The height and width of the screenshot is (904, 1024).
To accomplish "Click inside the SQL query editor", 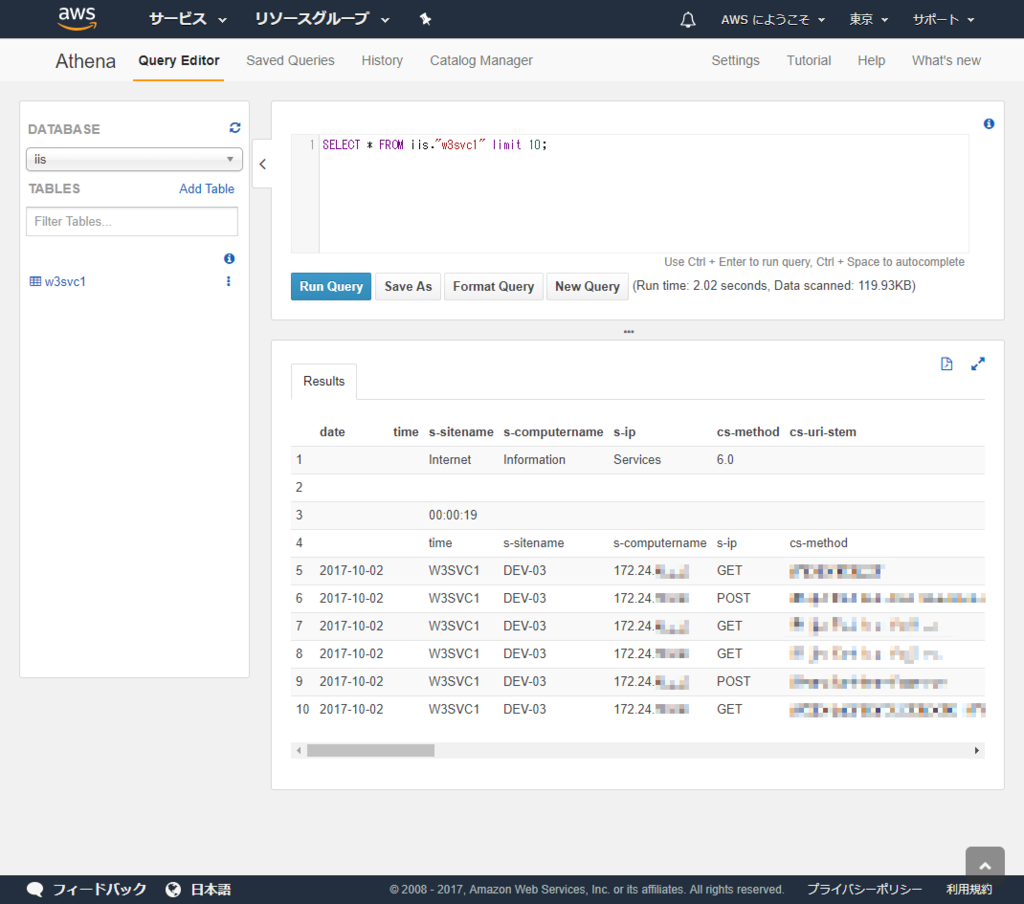I will click(643, 194).
